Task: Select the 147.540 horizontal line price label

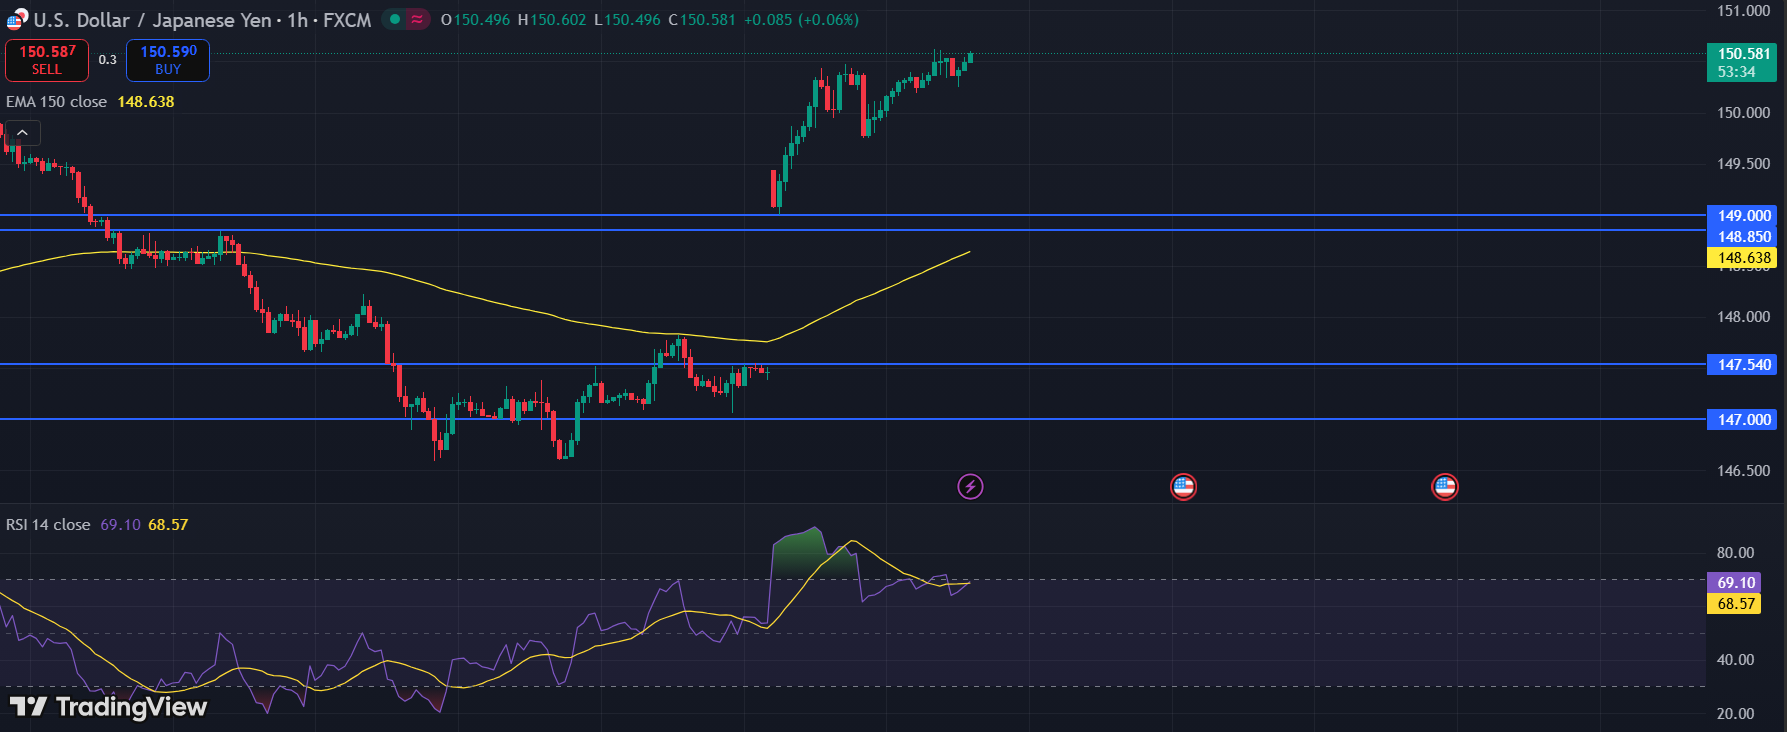Action: (x=1743, y=365)
